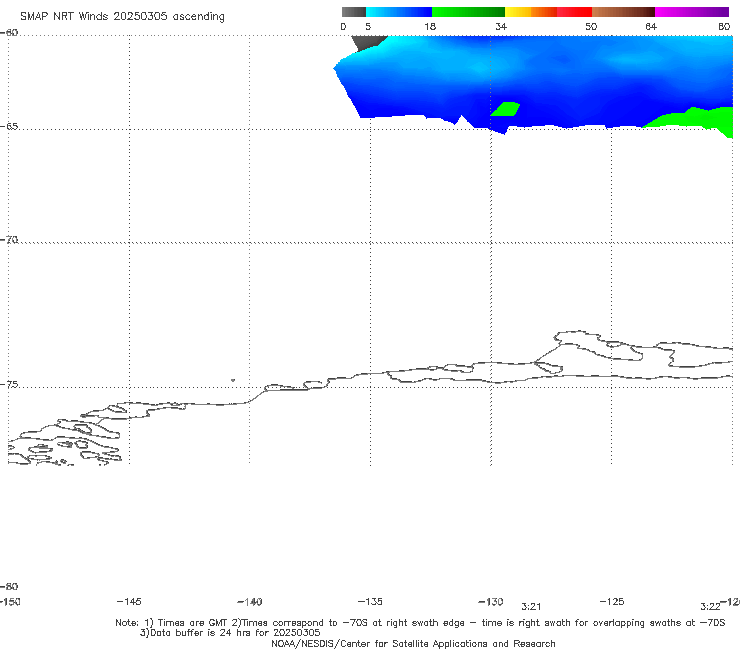740x650 pixels.
Task: Click the 'Data buffer is 24 hrs' note
Action: pos(230,633)
